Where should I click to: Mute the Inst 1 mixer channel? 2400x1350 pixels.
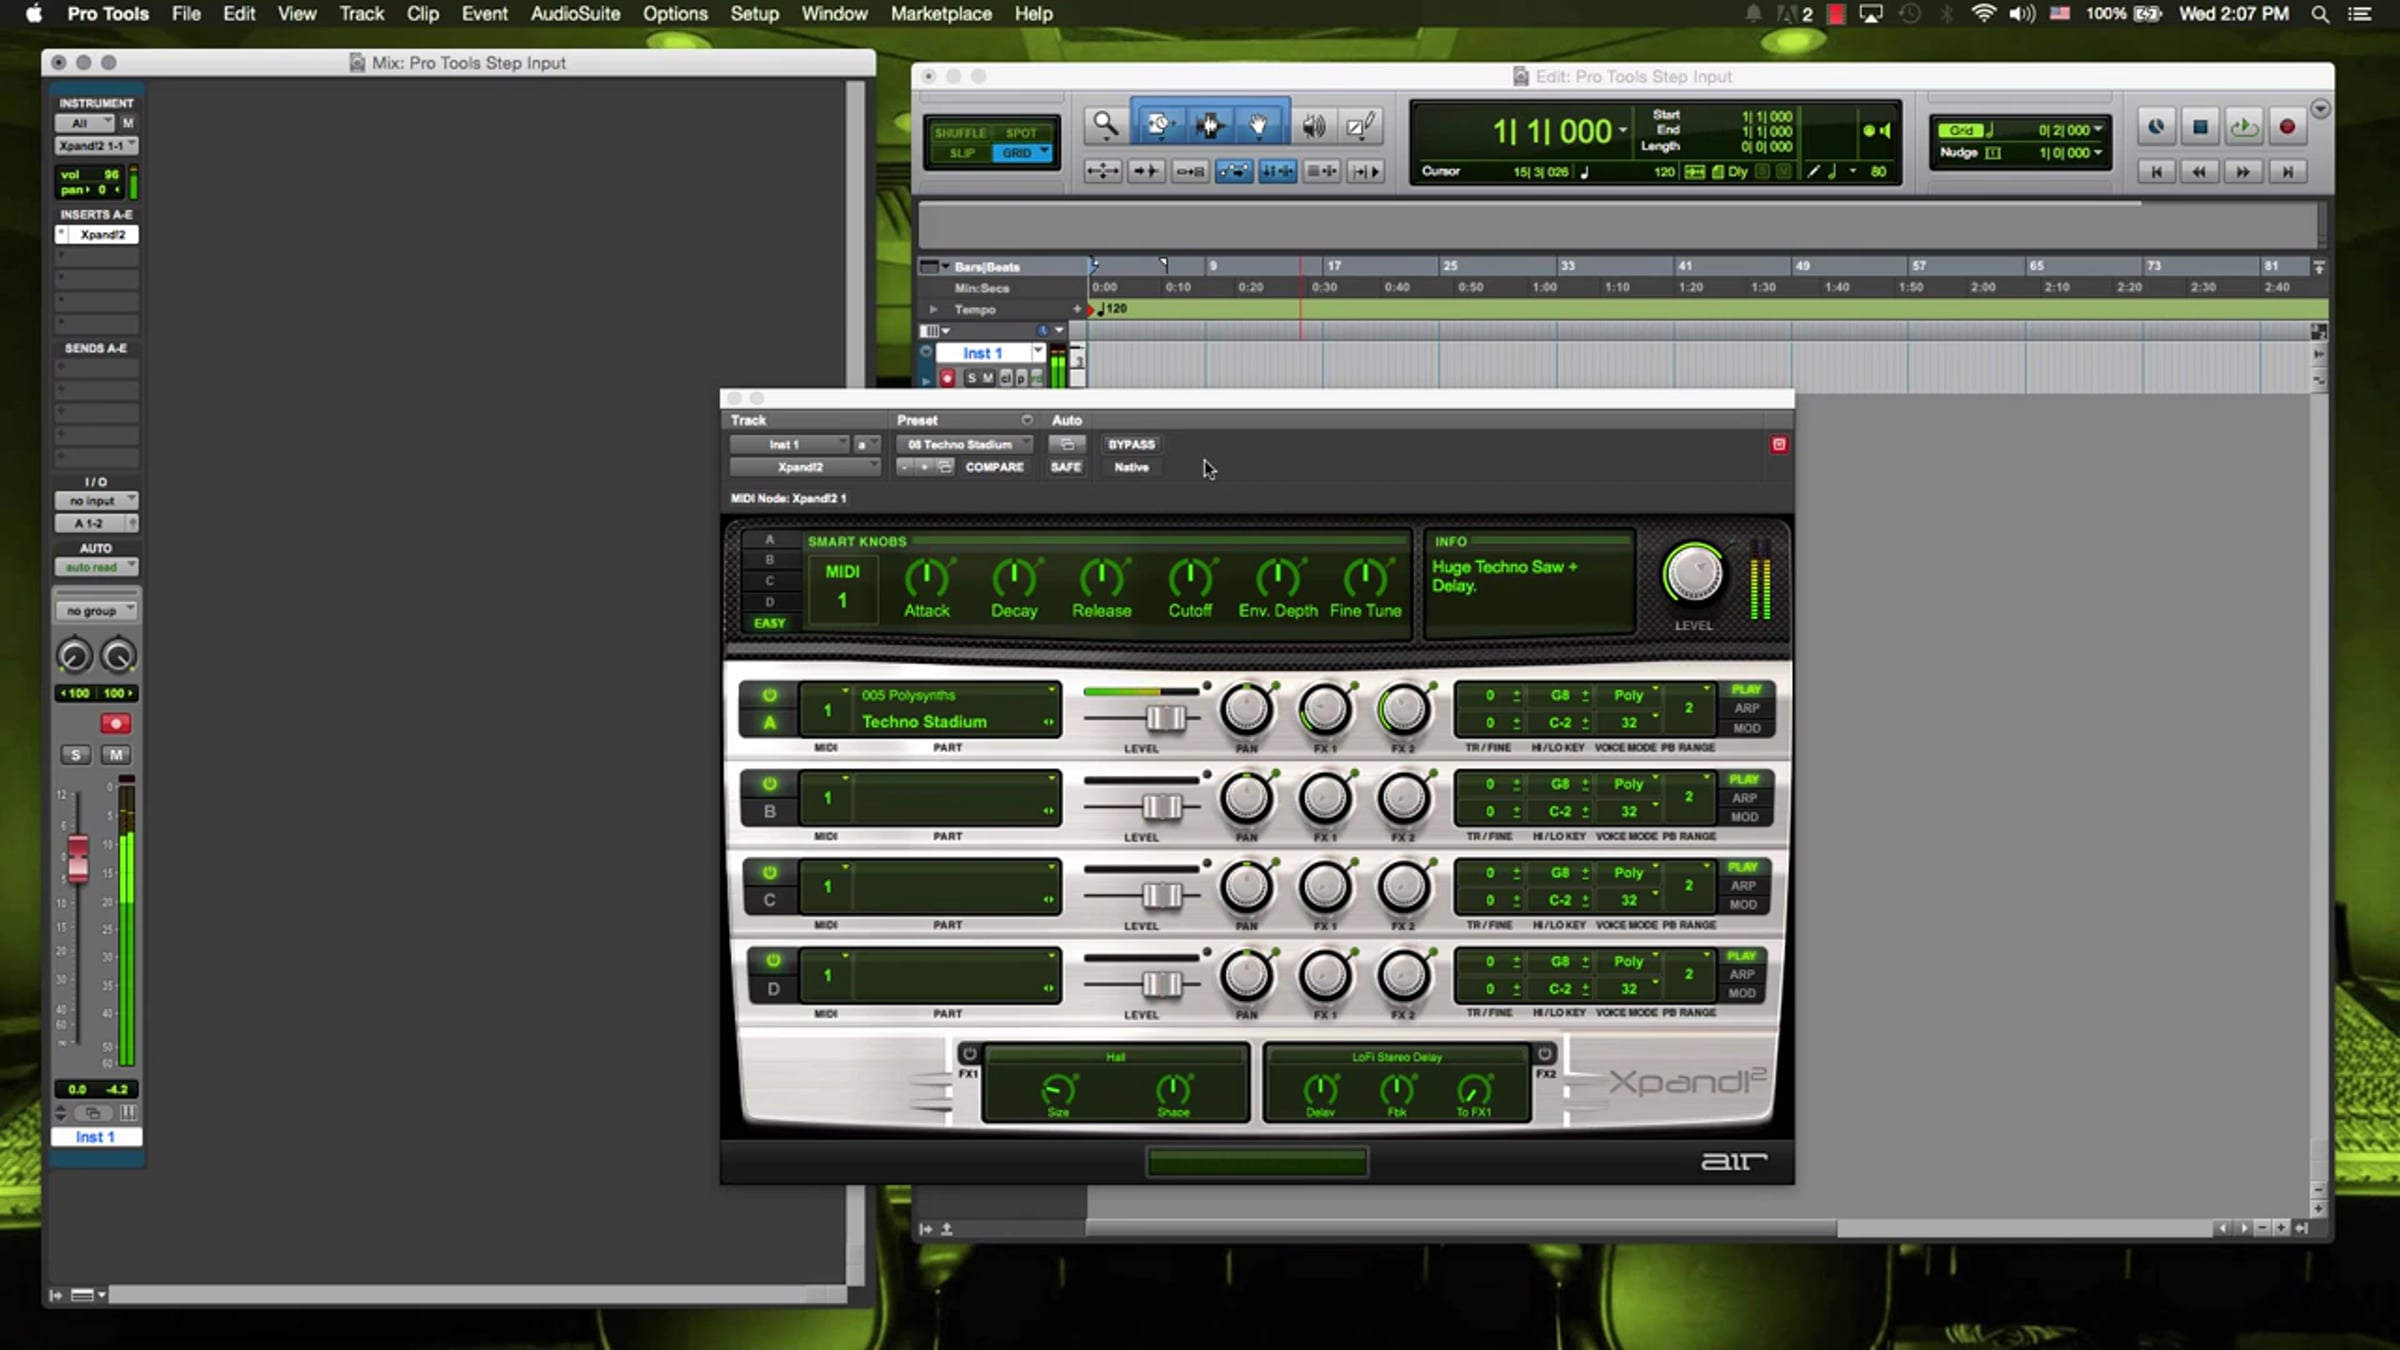tap(116, 755)
